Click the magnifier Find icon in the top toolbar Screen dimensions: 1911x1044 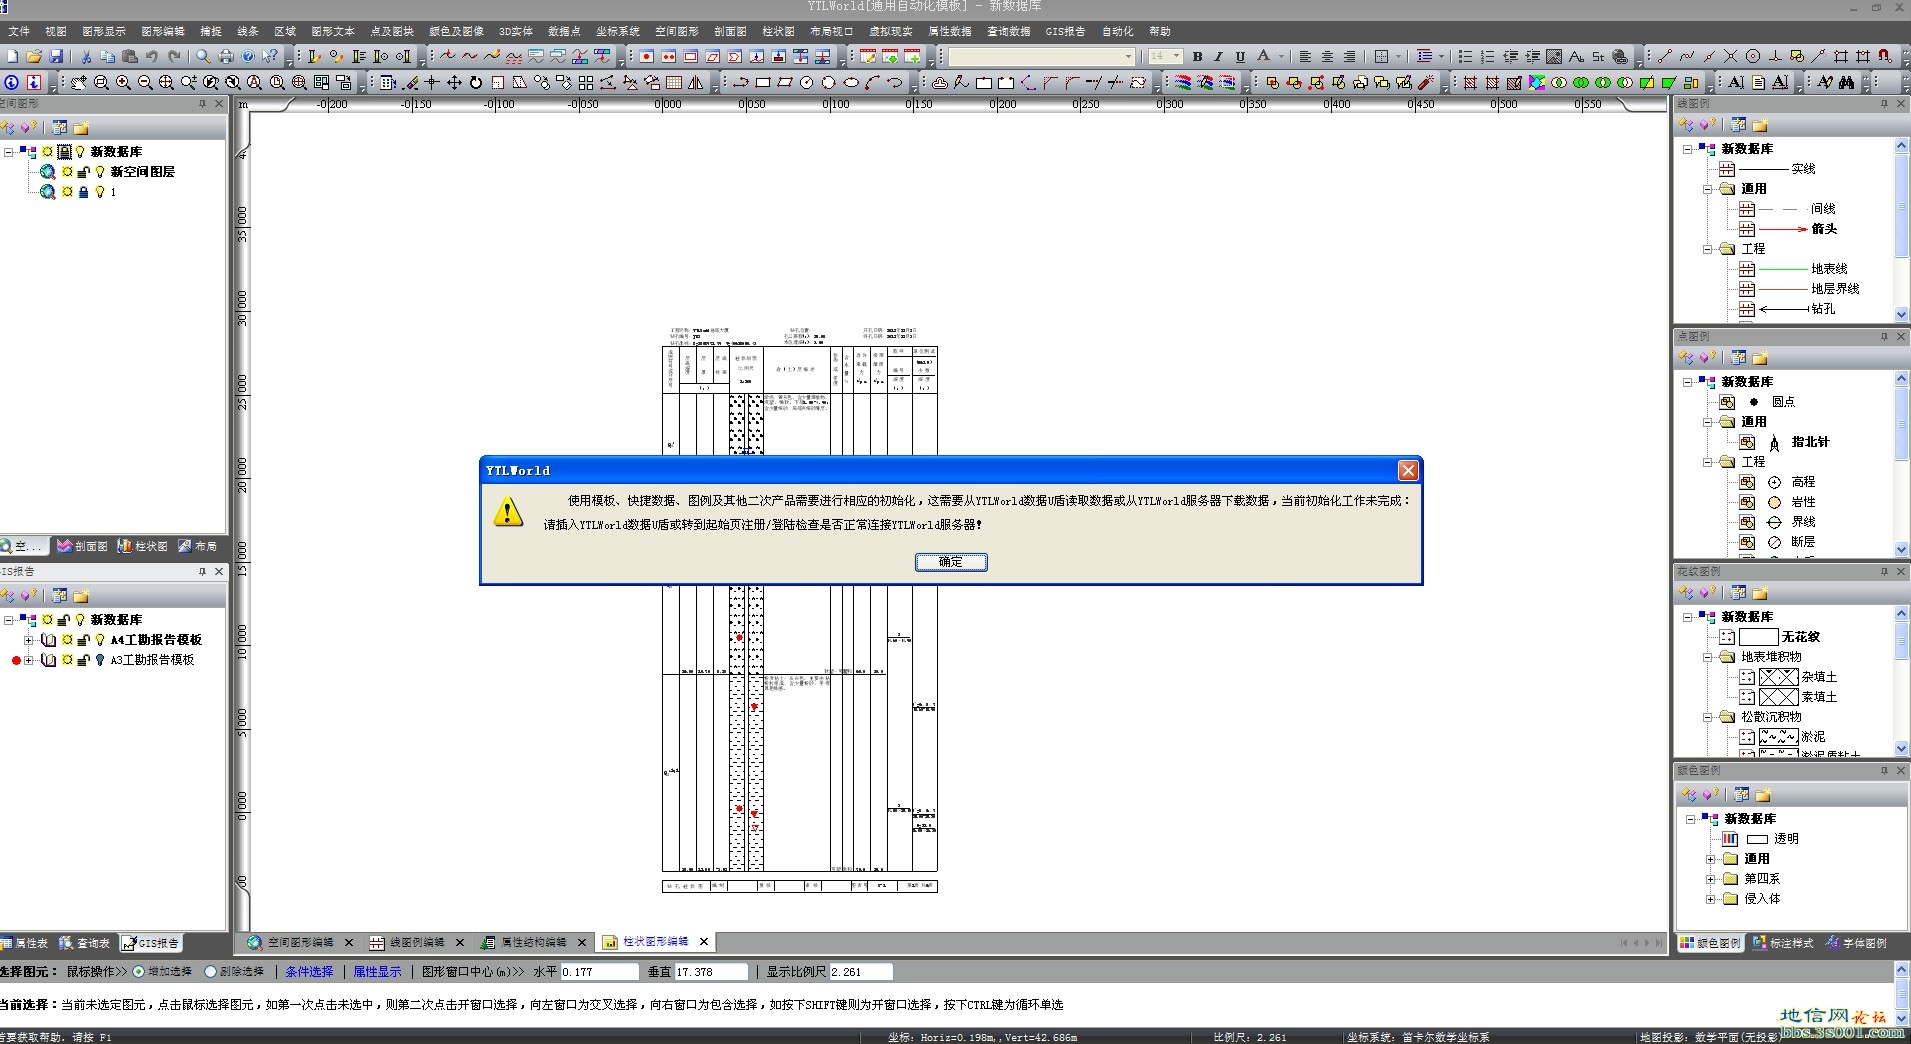click(x=203, y=56)
